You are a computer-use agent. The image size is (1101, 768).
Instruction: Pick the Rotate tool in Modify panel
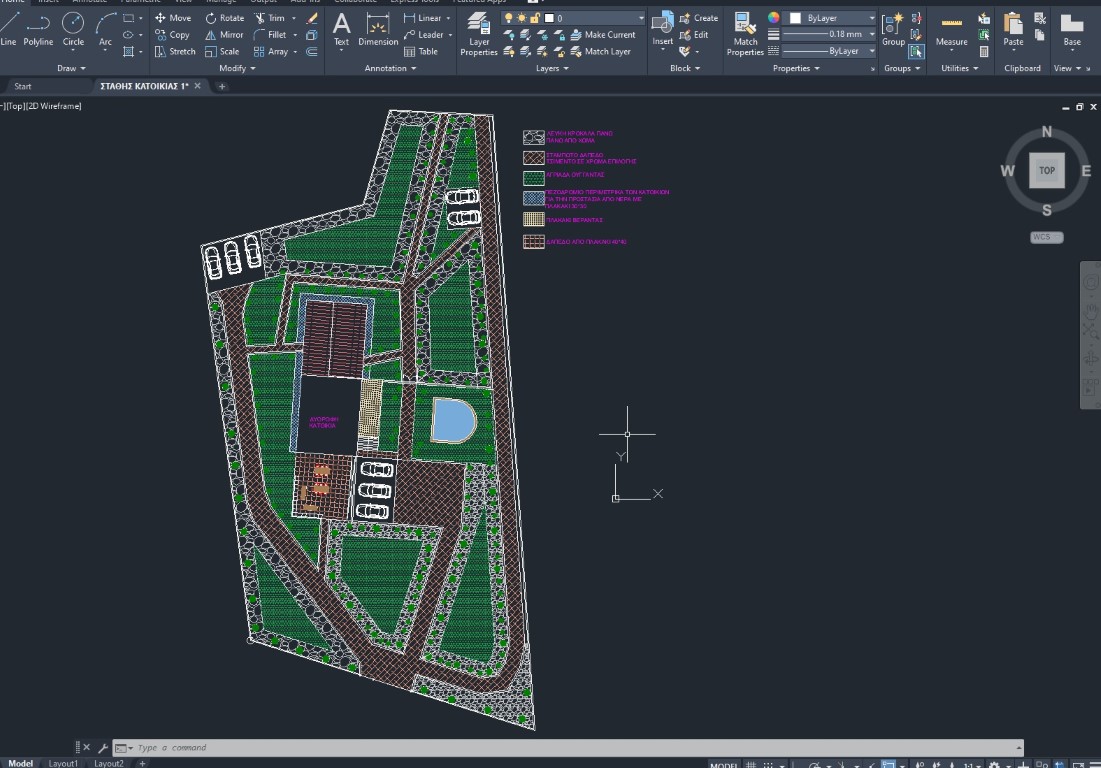click(x=224, y=18)
